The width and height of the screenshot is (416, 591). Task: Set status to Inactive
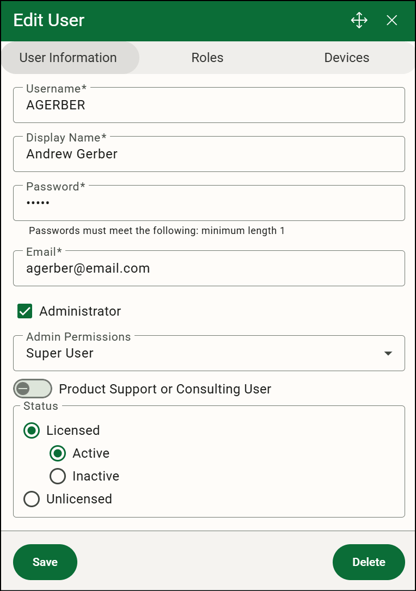tap(58, 476)
